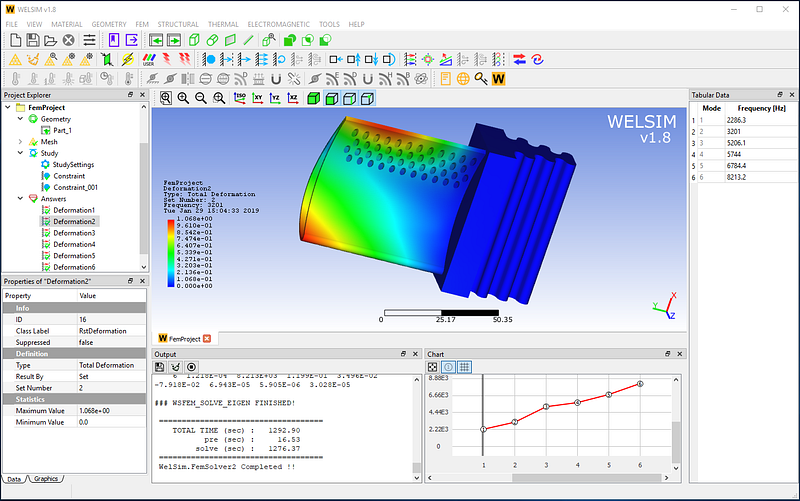Add a cylinder geometry with green cylinder icon
The height and width of the screenshot is (501, 800).
[x=212, y=40]
